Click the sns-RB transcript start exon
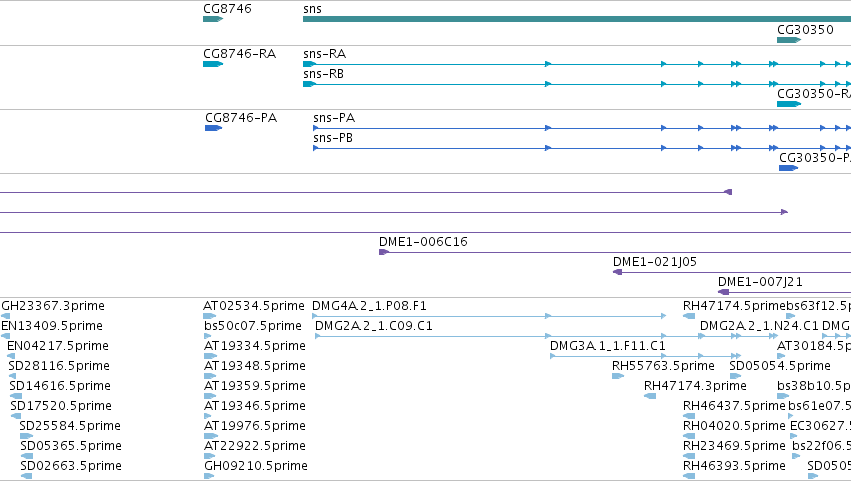The image size is (851, 481). pos(309,84)
